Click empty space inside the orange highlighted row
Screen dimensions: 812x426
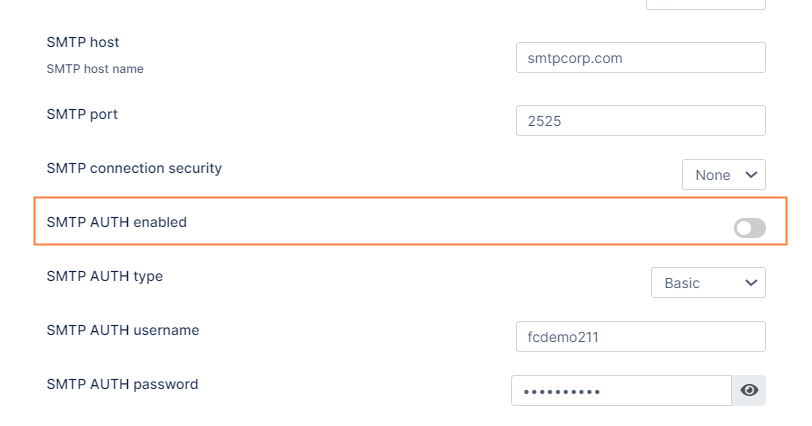point(450,222)
